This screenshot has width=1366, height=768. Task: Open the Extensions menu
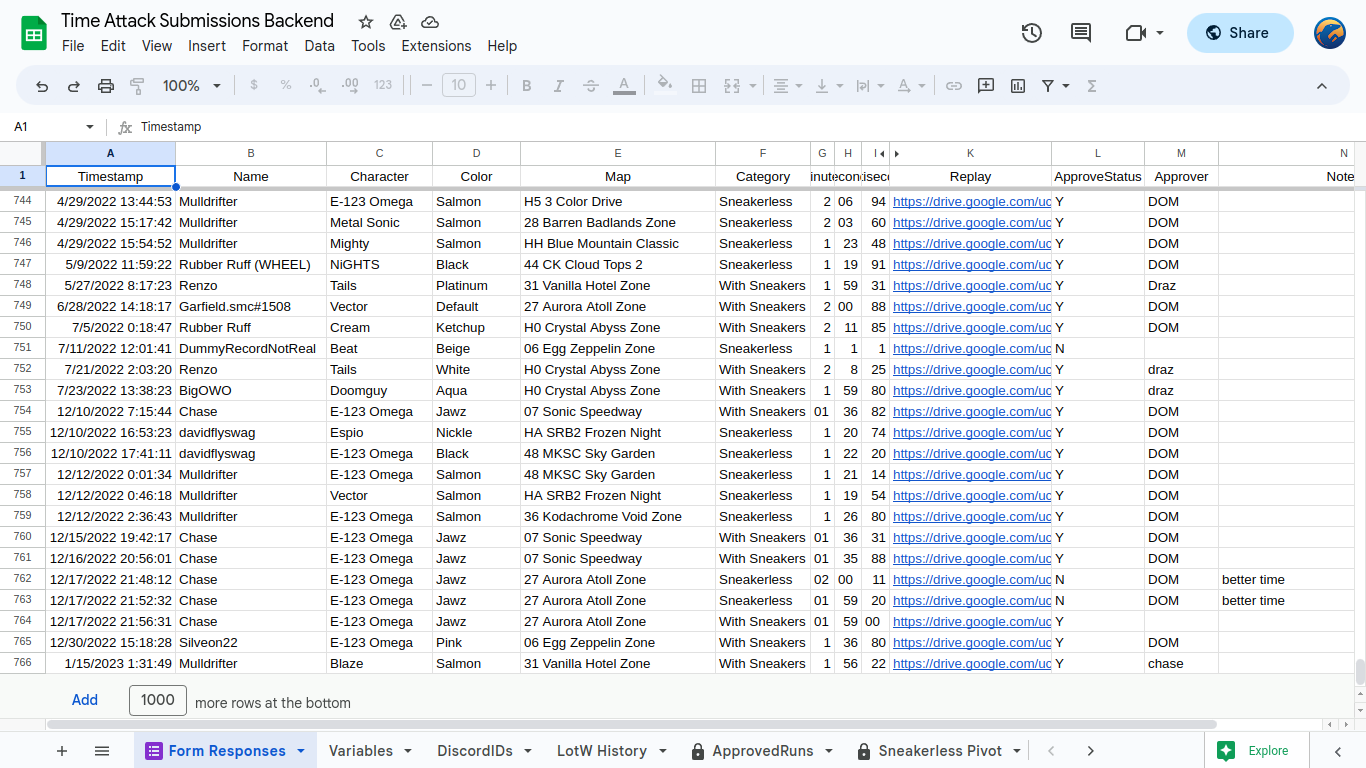(x=436, y=46)
